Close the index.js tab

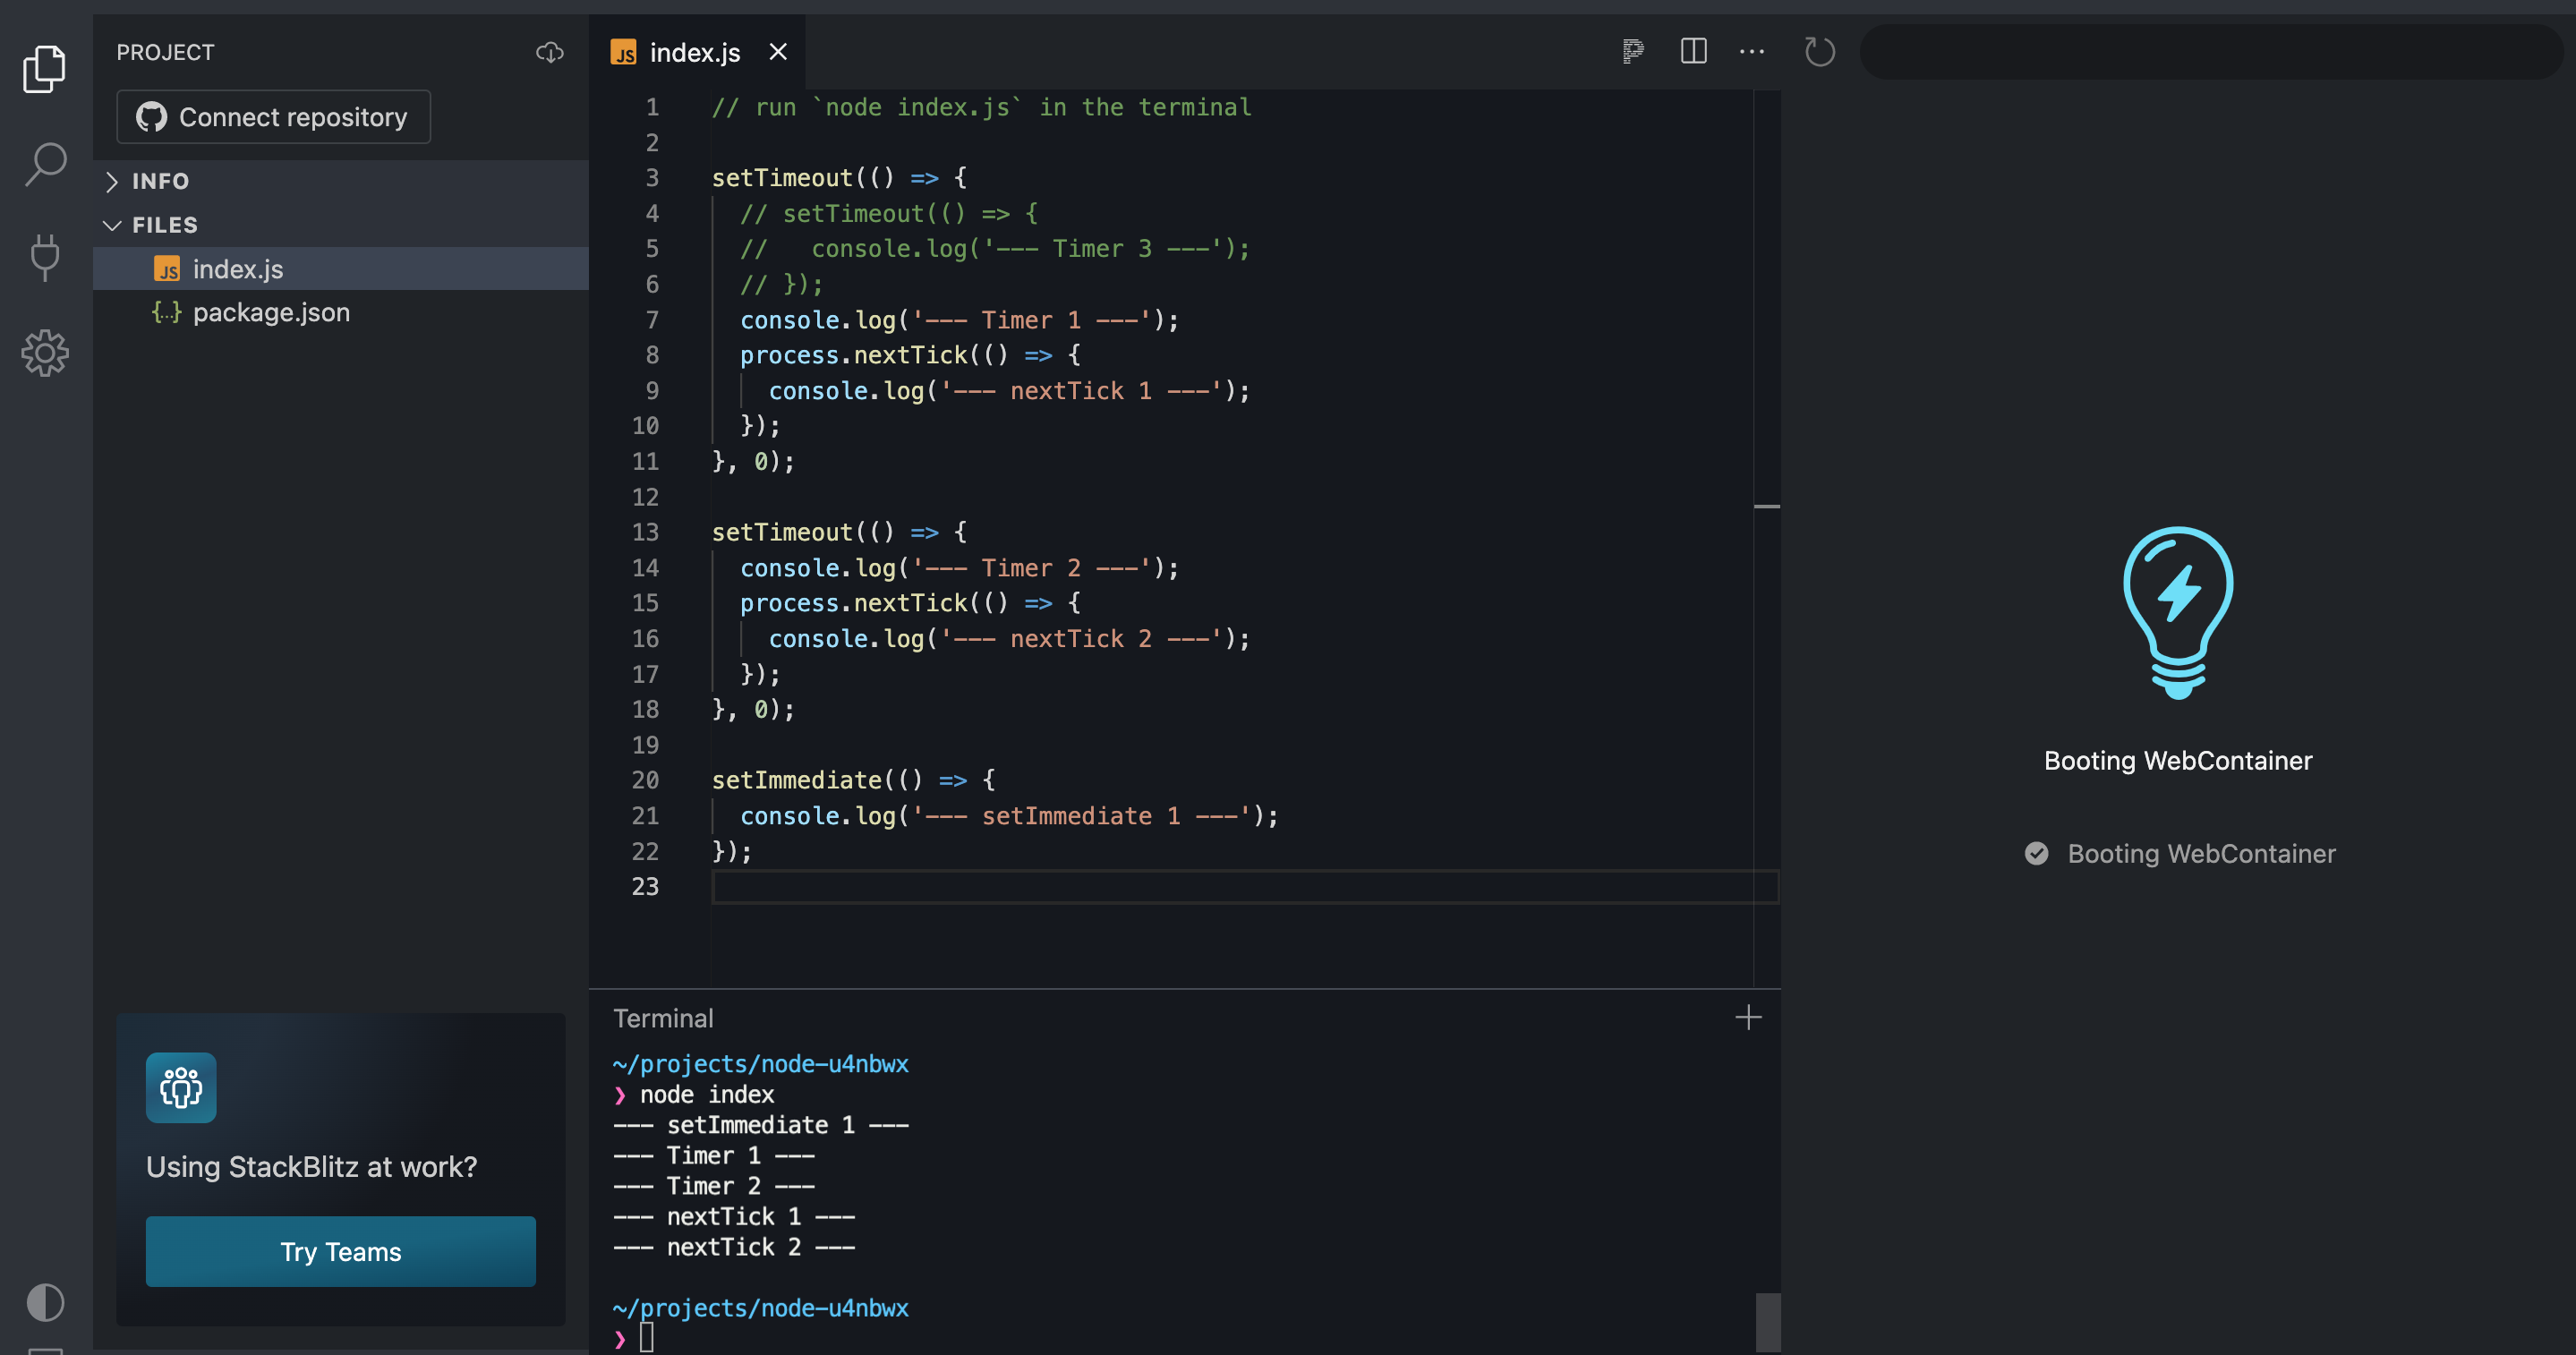(x=778, y=52)
